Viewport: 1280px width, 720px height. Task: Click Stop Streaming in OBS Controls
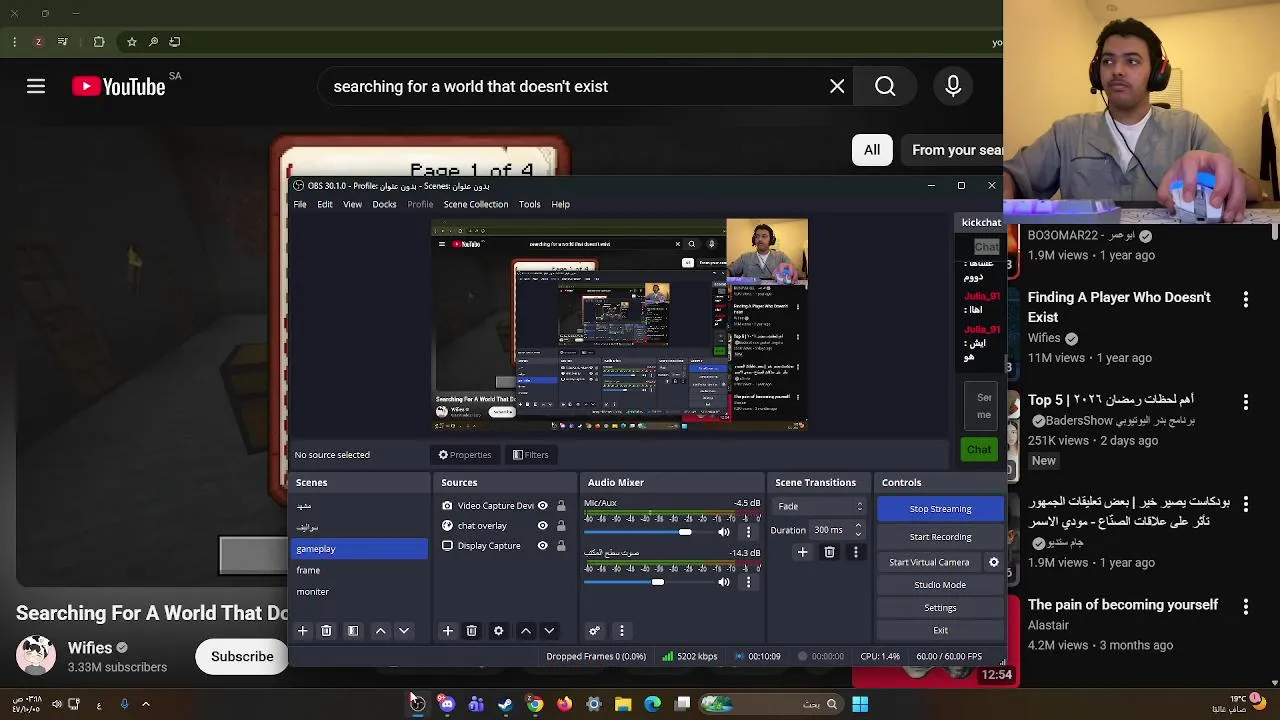(940, 509)
